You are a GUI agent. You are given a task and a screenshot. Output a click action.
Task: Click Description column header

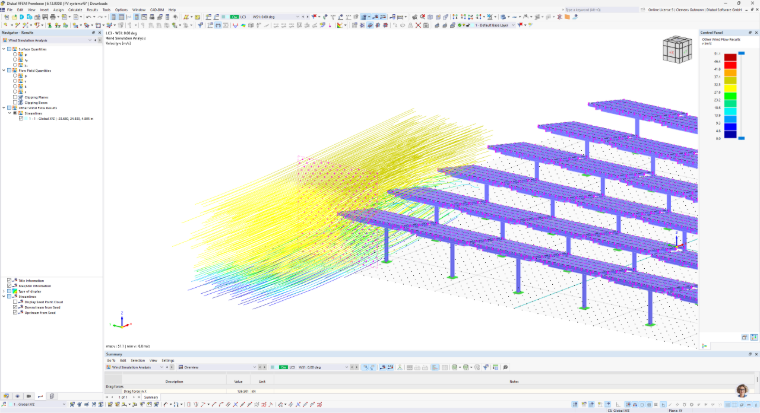tap(174, 381)
